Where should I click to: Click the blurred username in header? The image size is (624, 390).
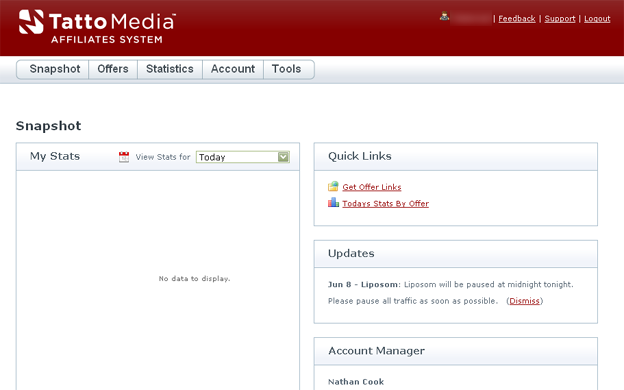[471, 18]
